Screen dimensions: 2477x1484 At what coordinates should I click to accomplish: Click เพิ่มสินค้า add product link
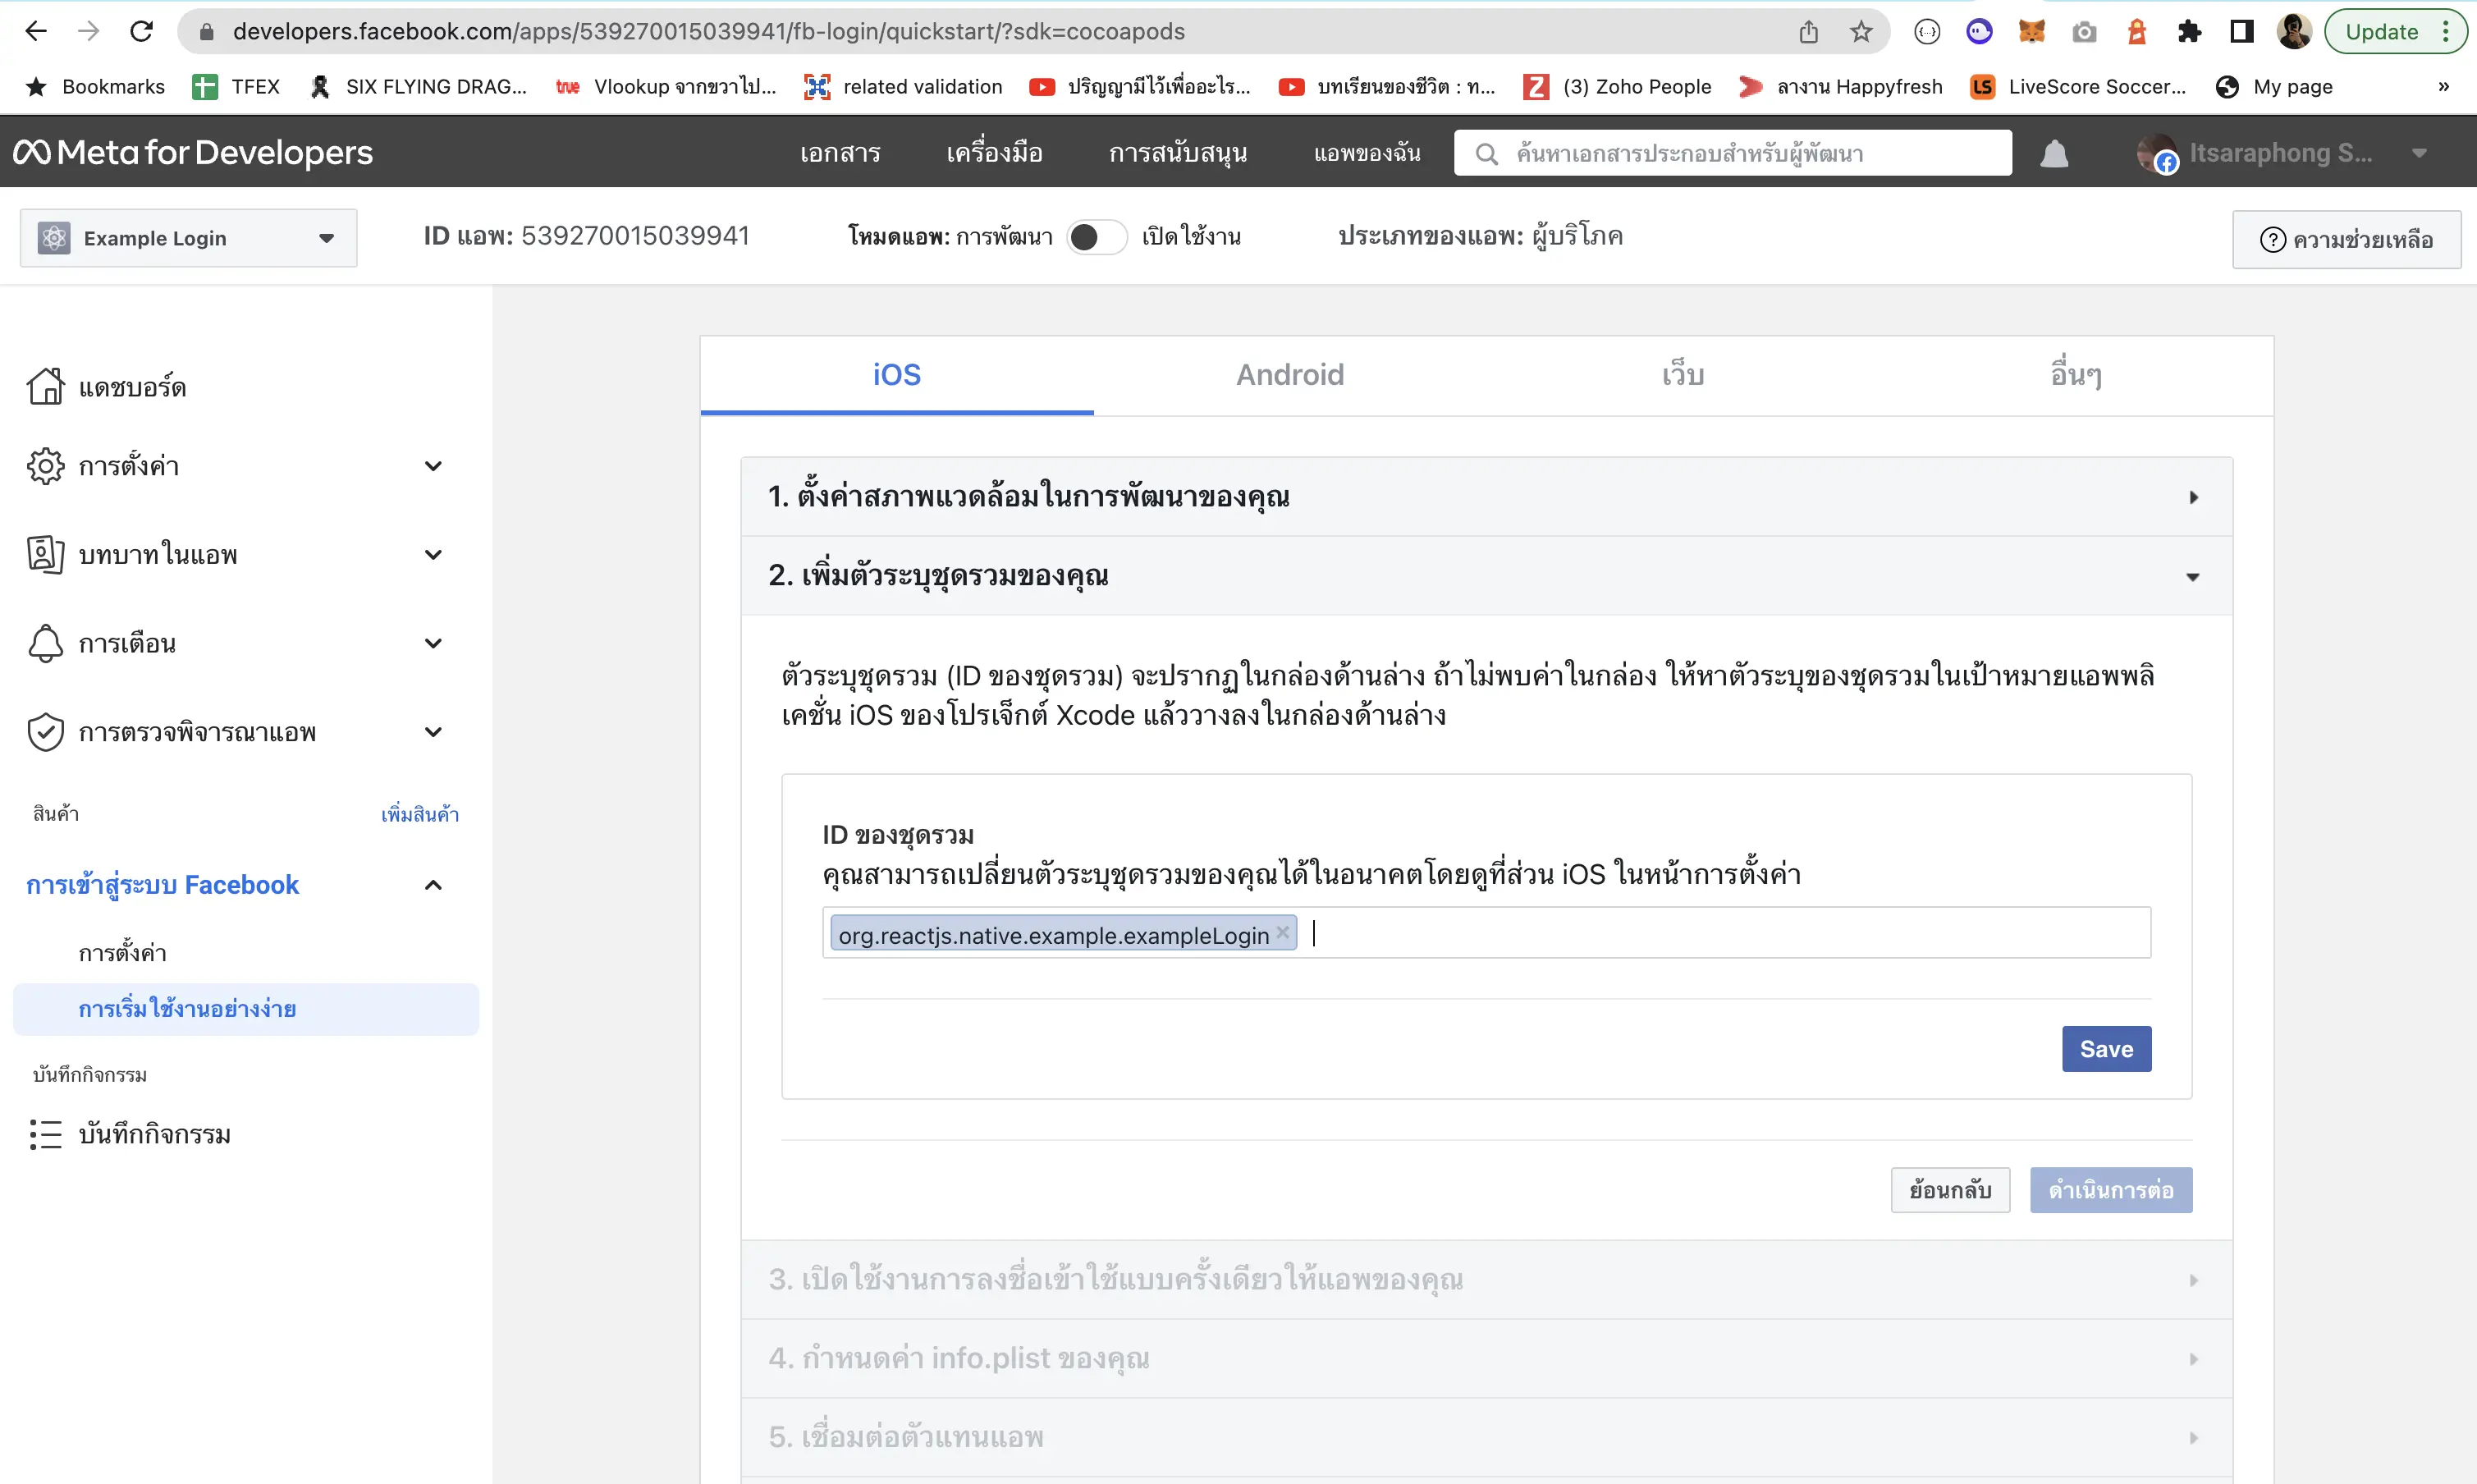420,814
